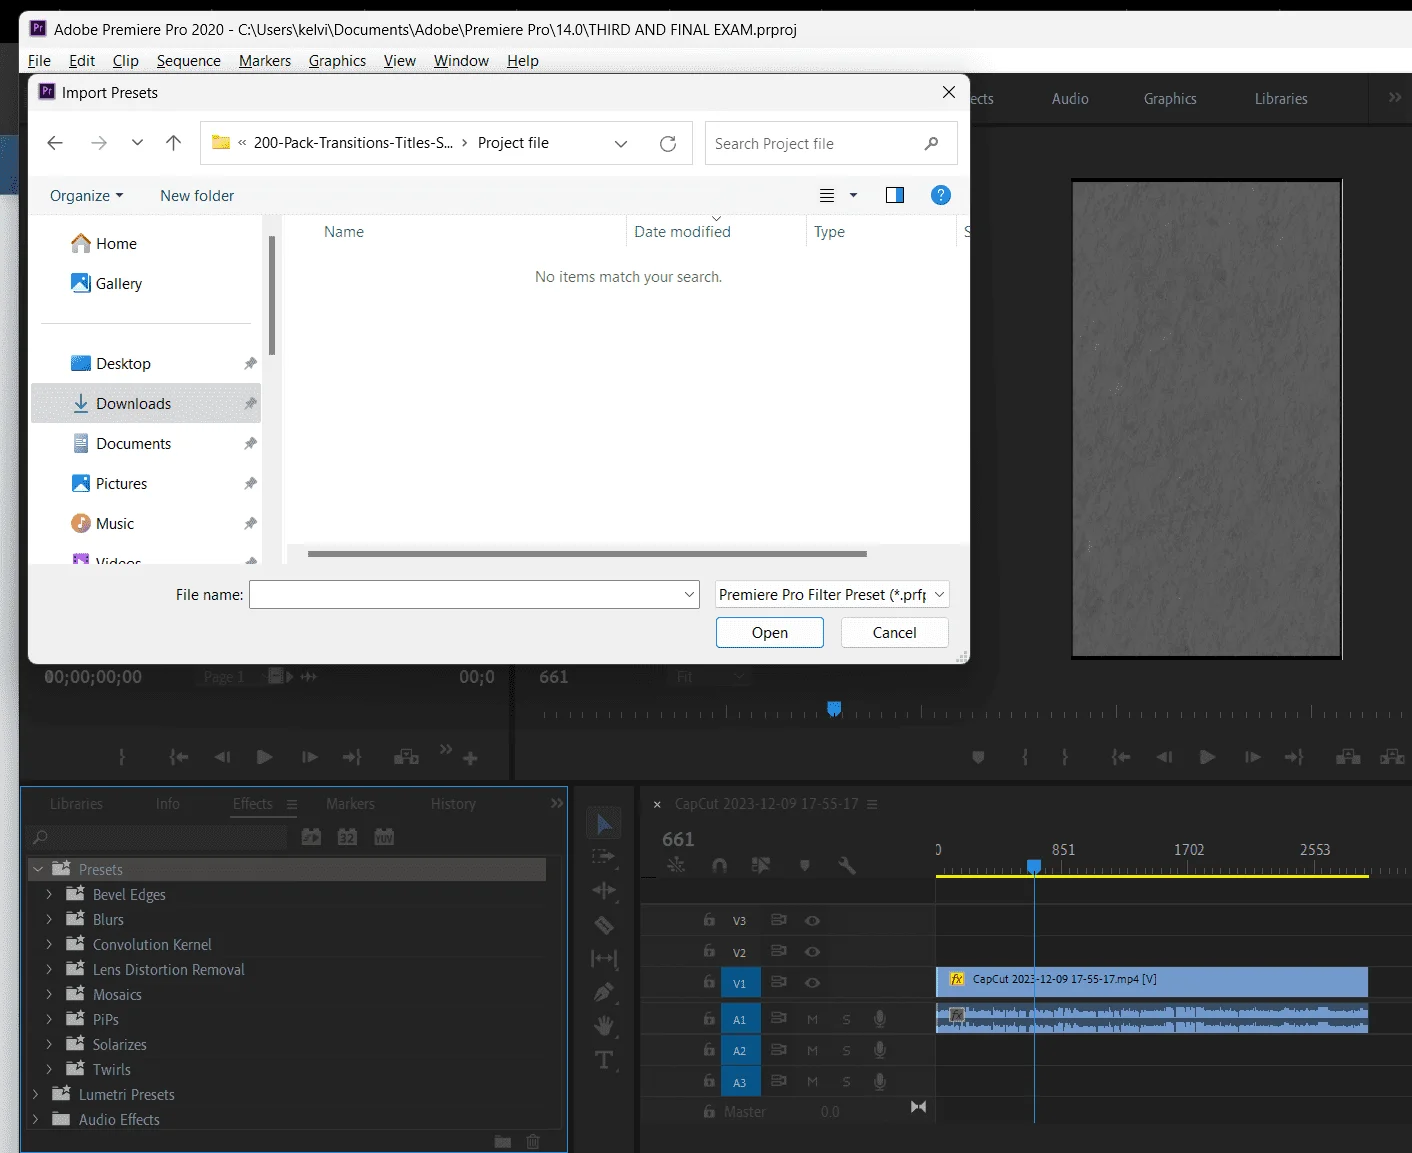The image size is (1412, 1153).
Task: Click the blue timeline playhead marker
Action: point(1034,866)
